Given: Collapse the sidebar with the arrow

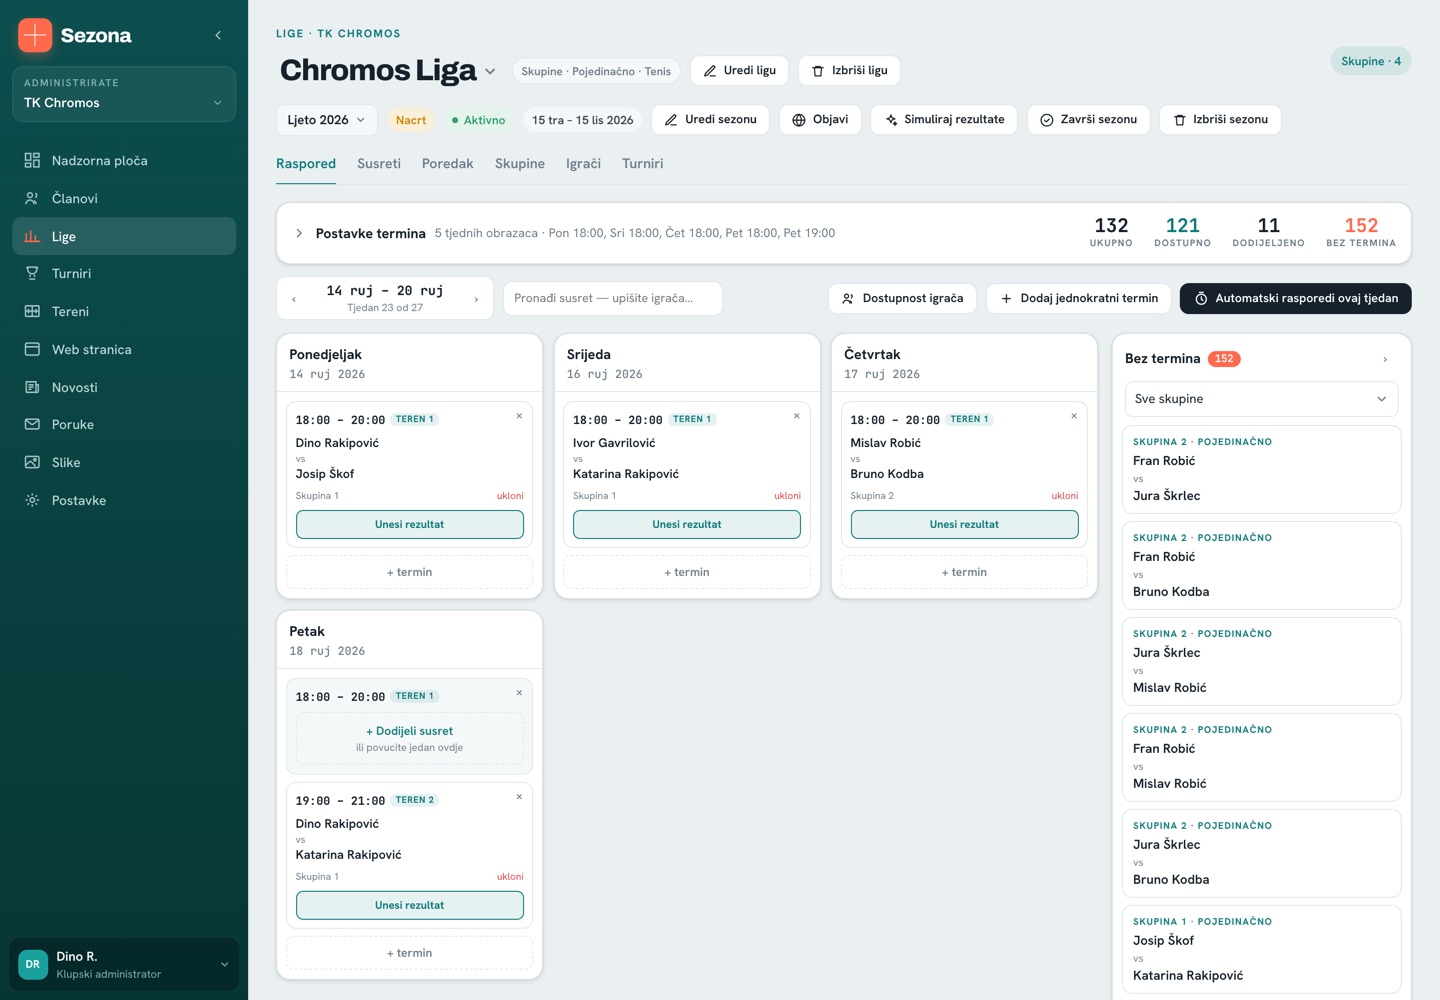Looking at the screenshot, I should click(218, 36).
